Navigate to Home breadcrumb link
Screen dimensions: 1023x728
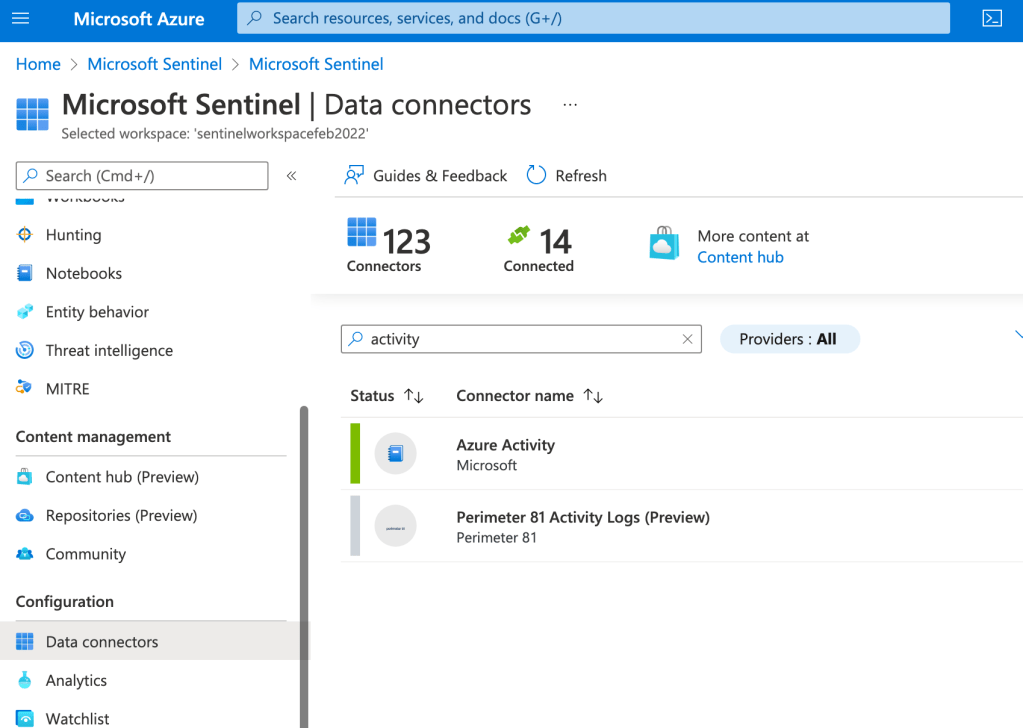point(38,64)
